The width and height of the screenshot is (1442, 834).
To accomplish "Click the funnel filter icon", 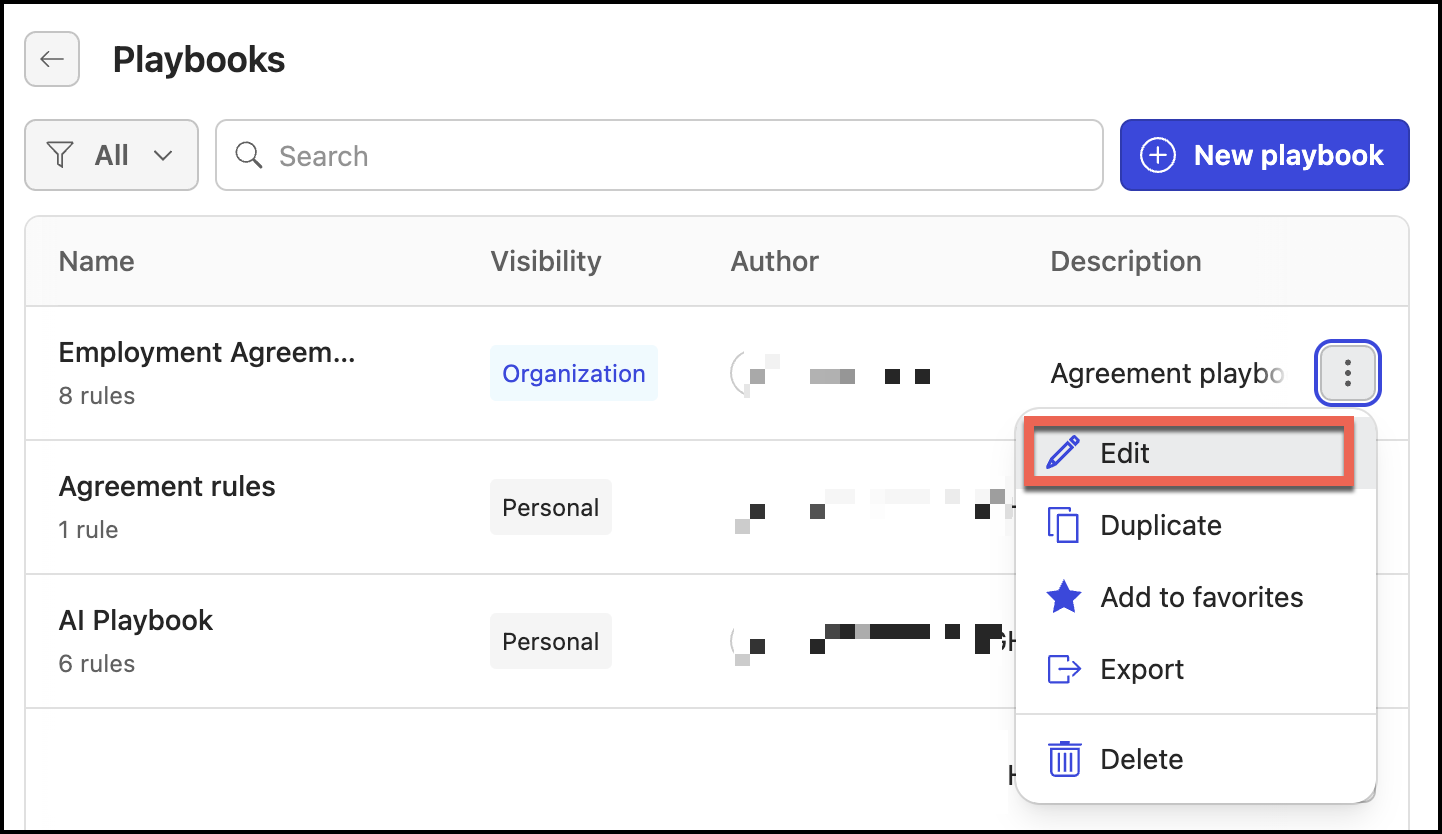I will pos(61,155).
